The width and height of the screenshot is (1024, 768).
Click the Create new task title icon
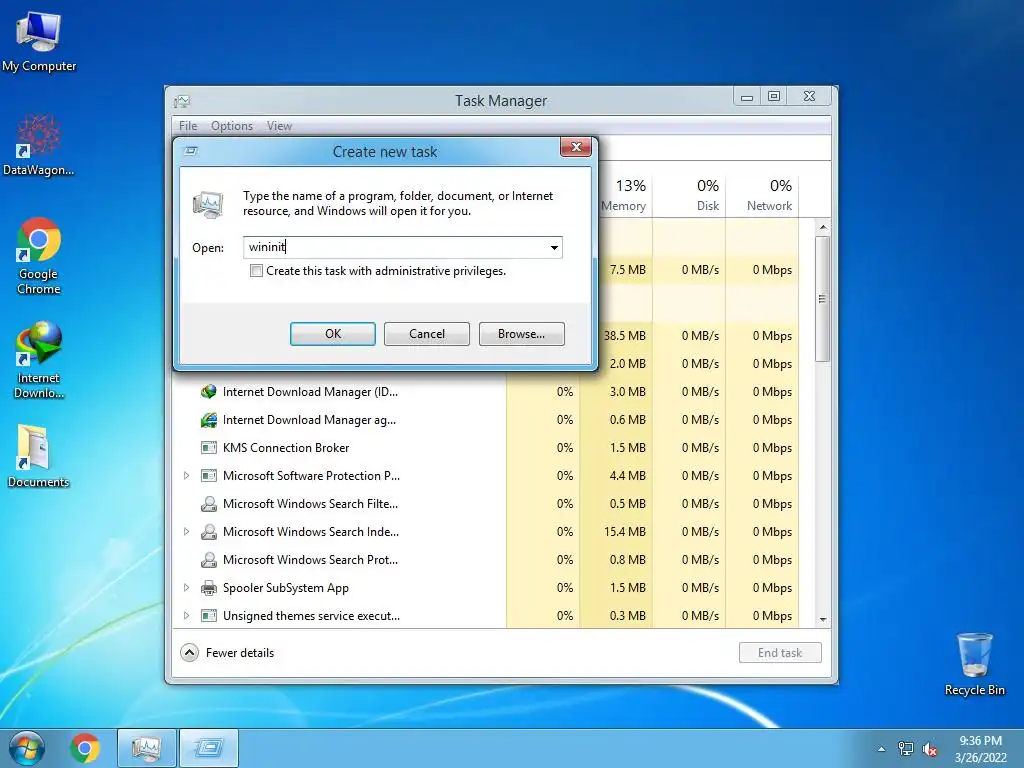(x=191, y=152)
